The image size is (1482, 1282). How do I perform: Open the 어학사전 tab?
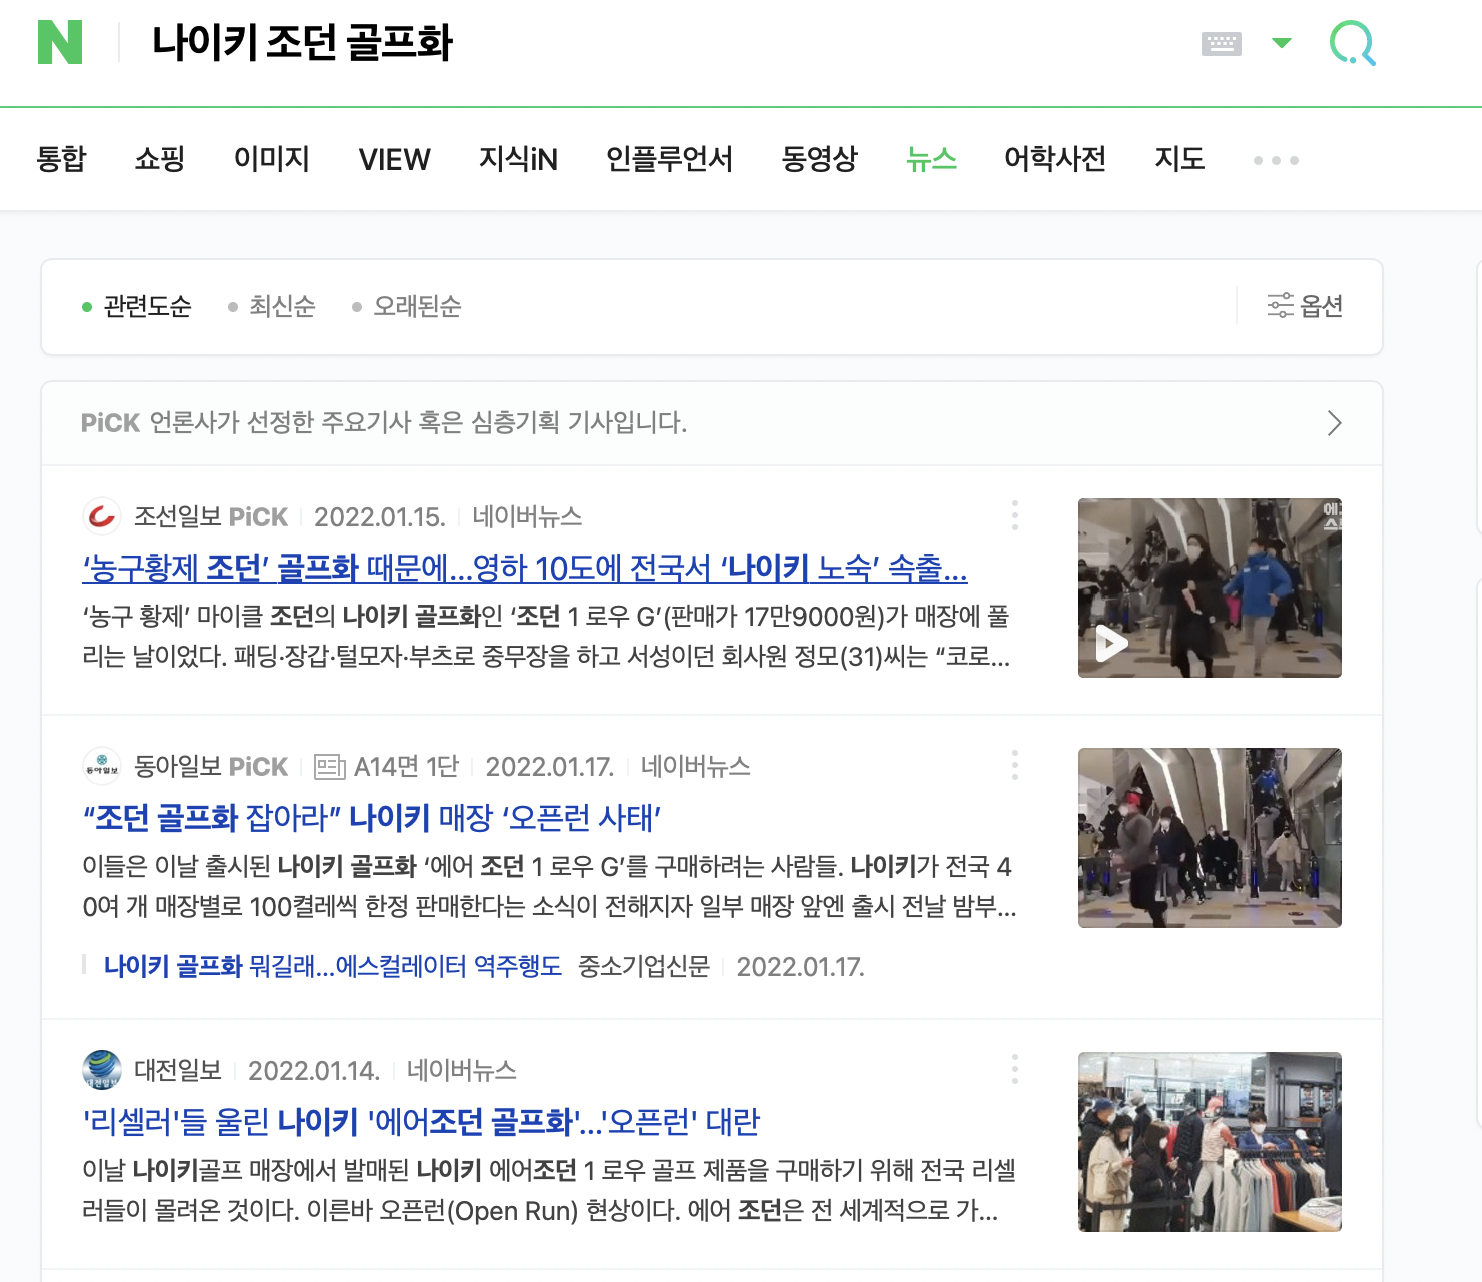[x=1055, y=159]
